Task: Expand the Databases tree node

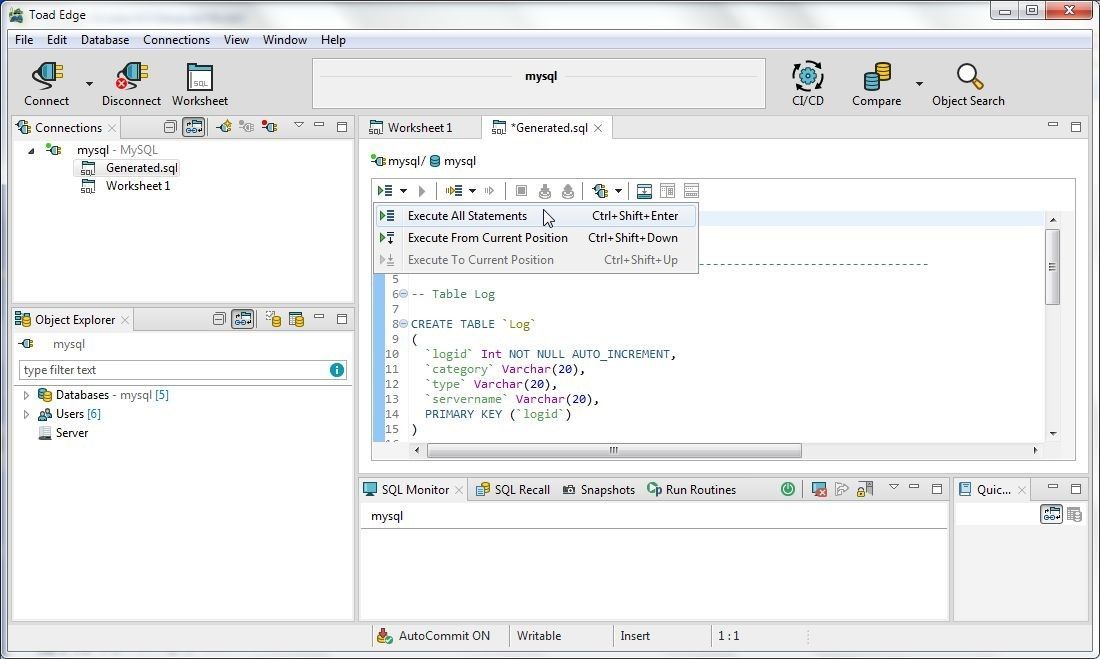Action: pyautogui.click(x=27, y=395)
